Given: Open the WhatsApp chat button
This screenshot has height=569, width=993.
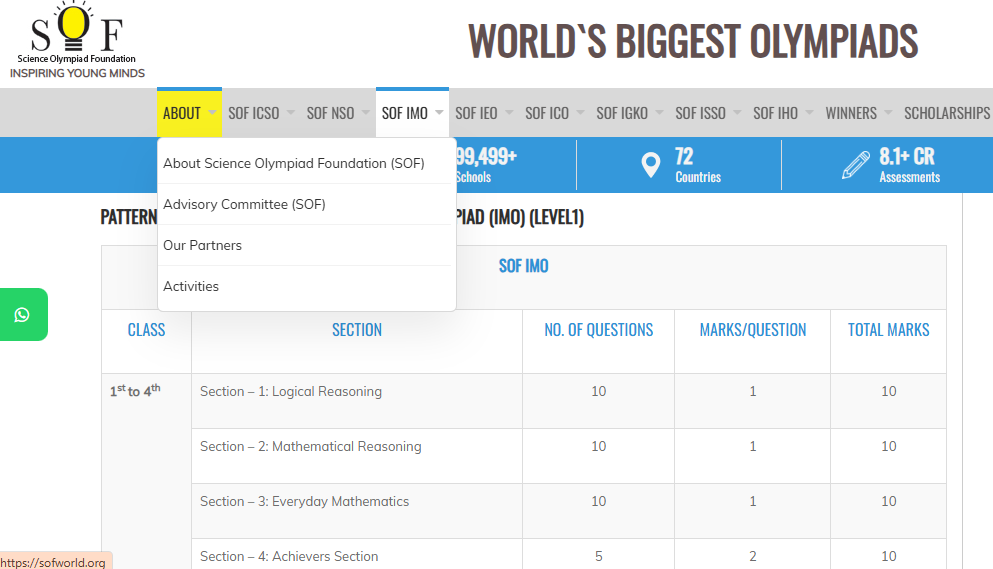Looking at the screenshot, I should (x=23, y=315).
